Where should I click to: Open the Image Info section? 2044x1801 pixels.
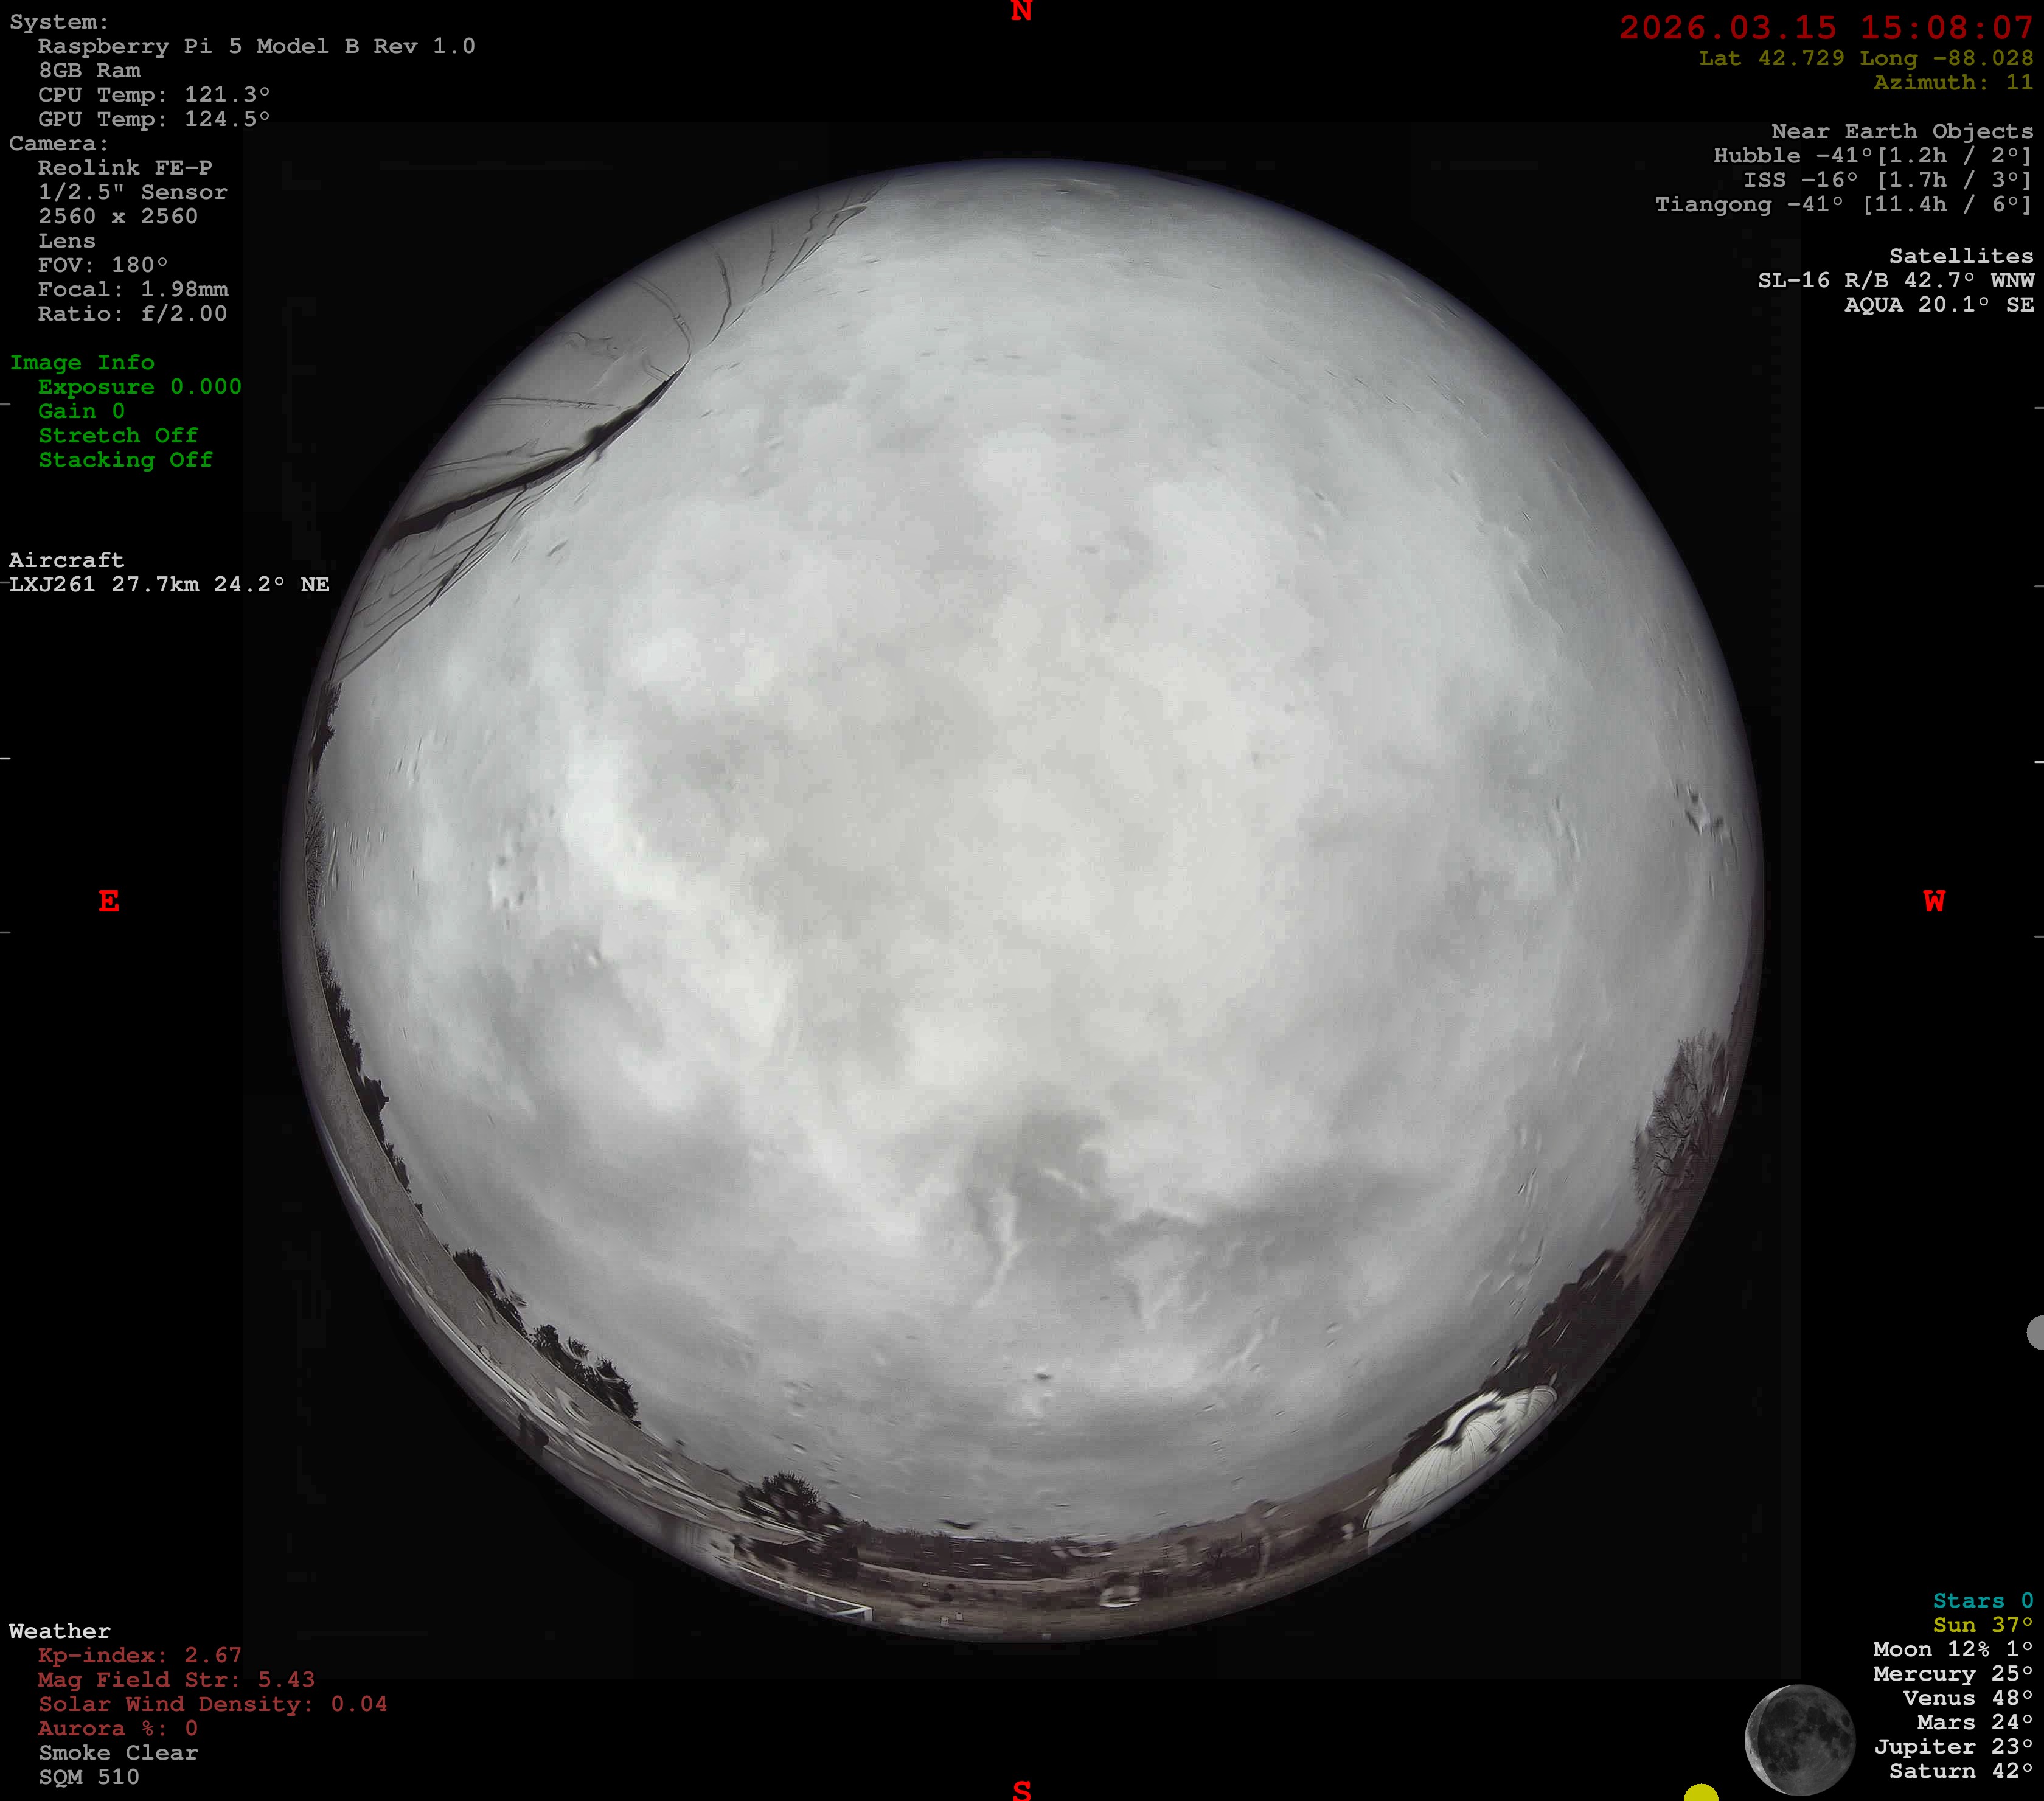[83, 363]
